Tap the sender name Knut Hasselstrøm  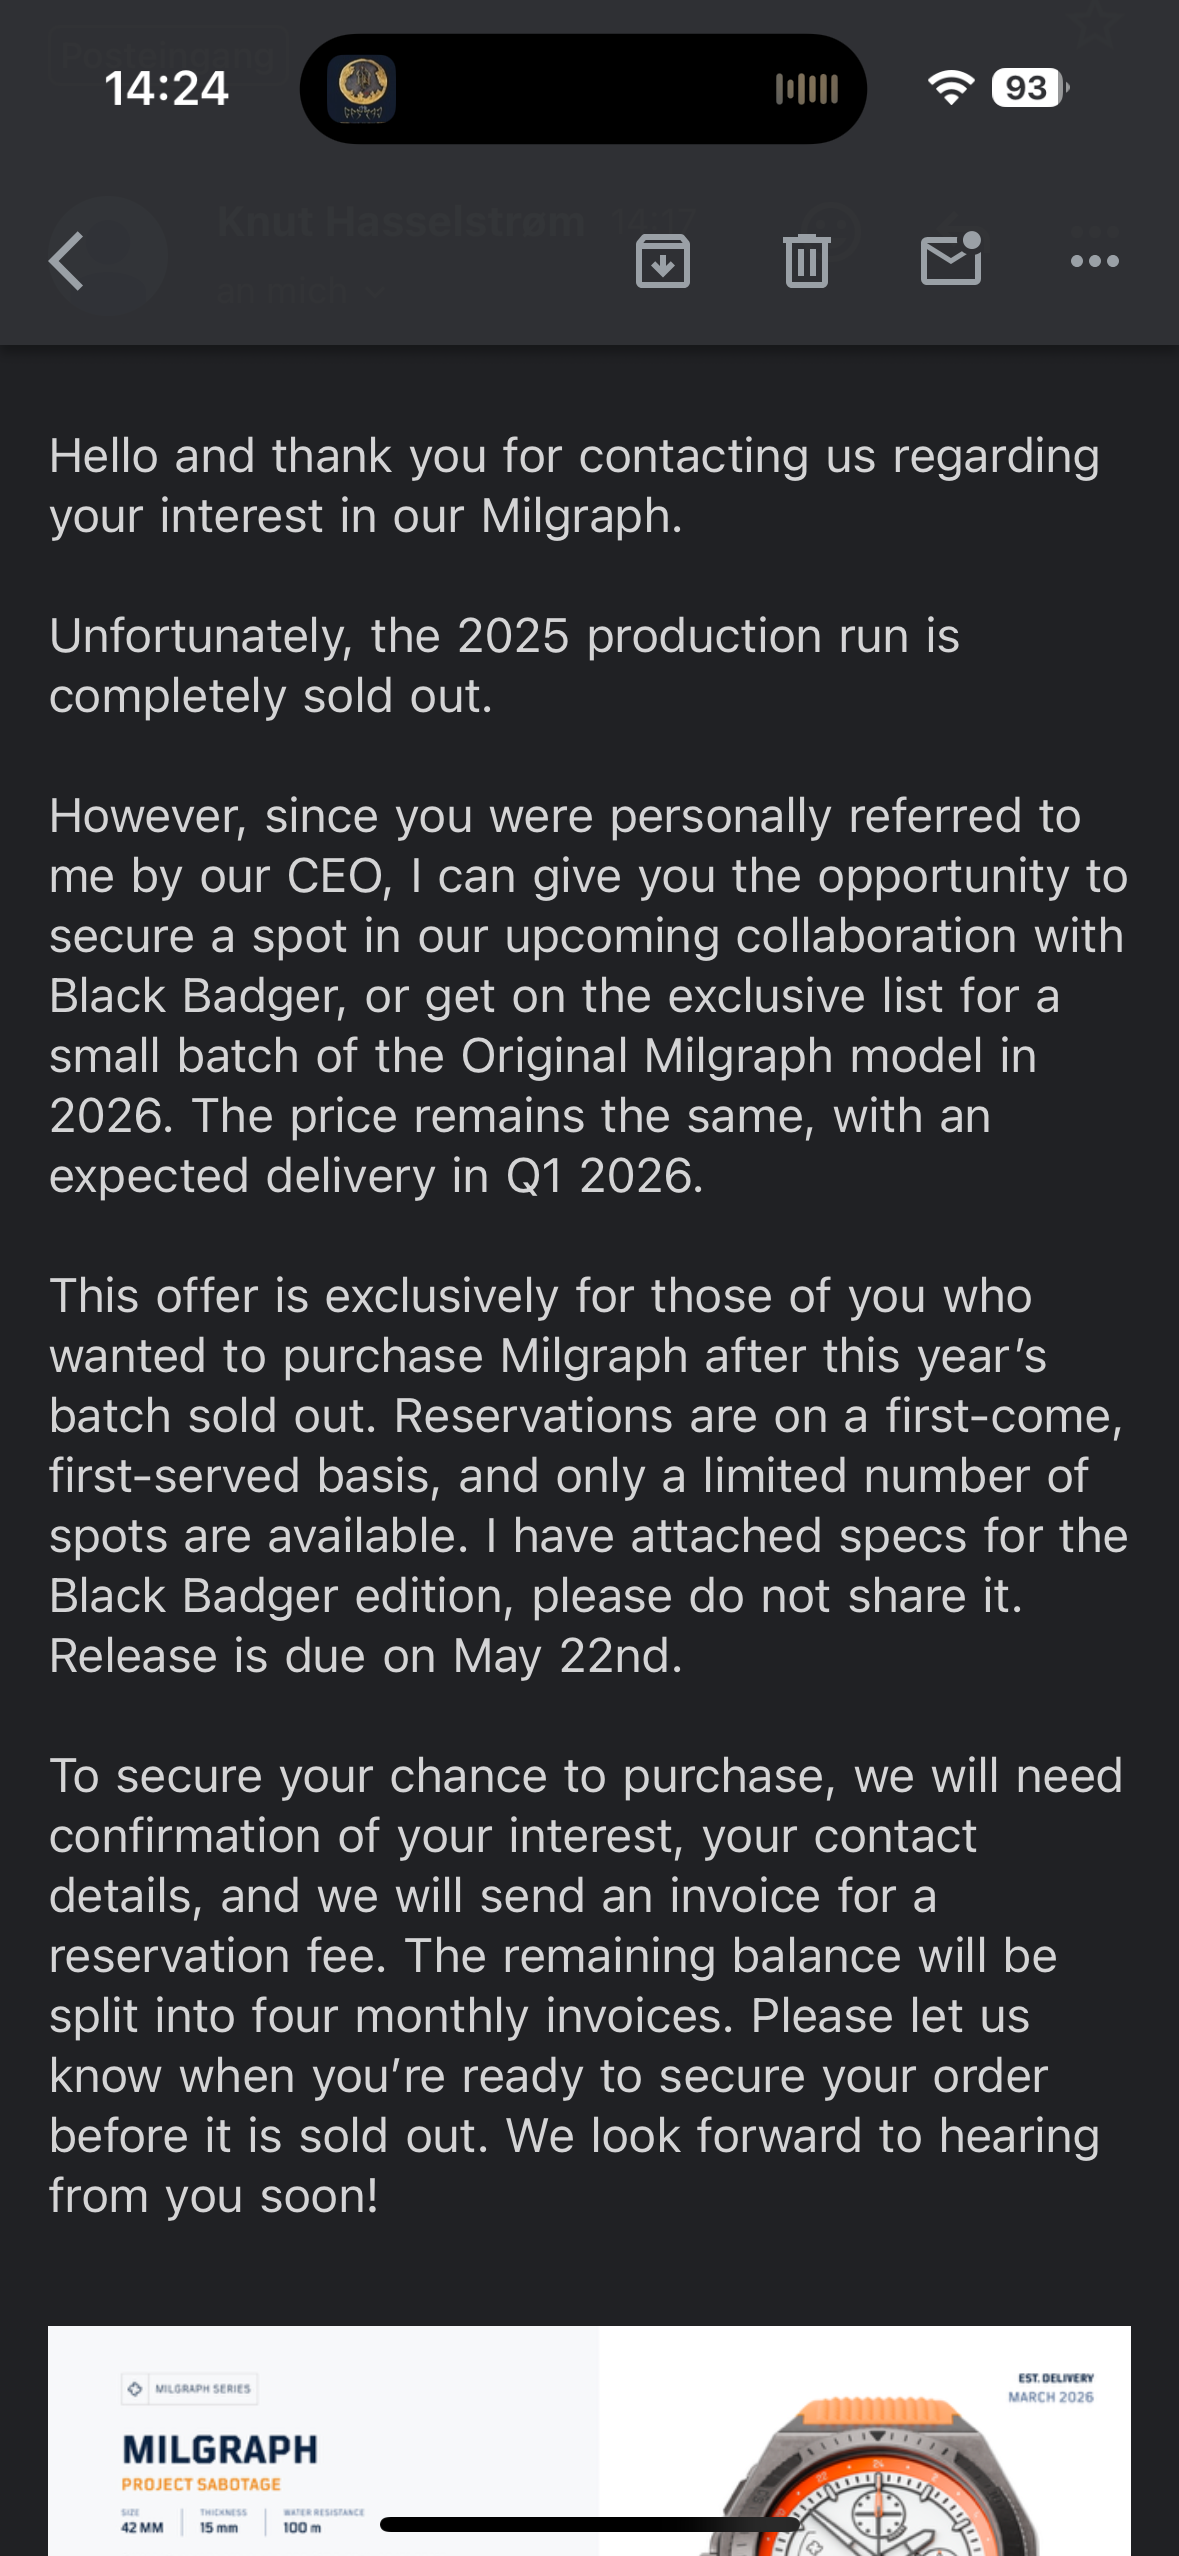click(400, 221)
